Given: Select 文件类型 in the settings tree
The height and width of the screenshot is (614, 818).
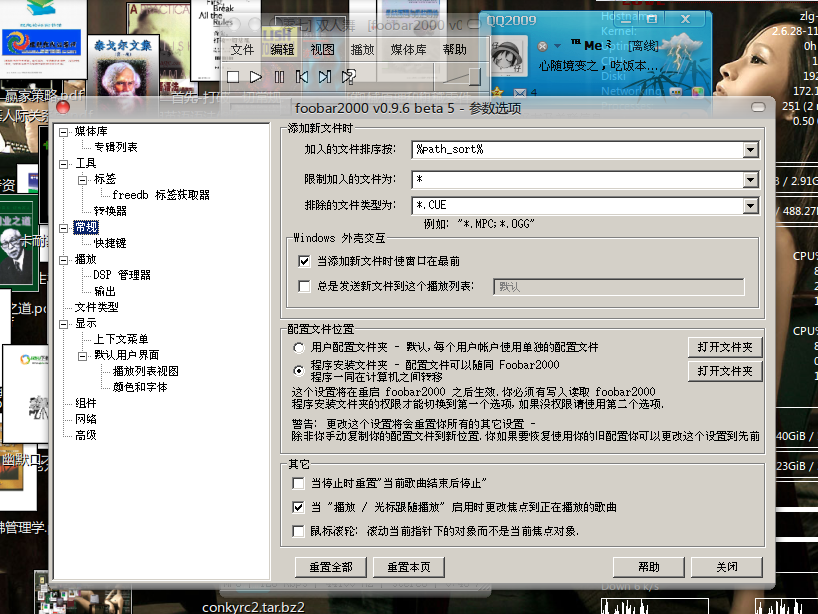Looking at the screenshot, I should pyautogui.click(x=97, y=307).
